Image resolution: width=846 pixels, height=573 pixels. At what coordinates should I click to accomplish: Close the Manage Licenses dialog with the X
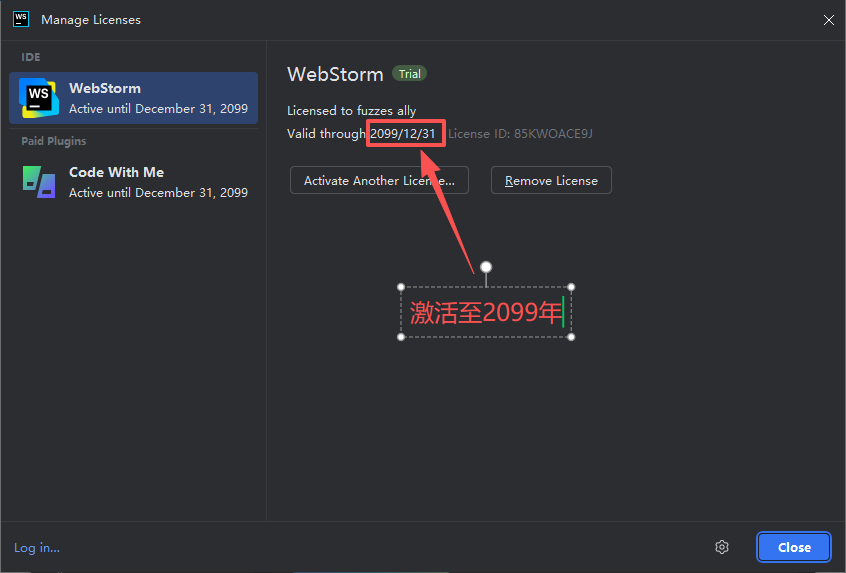click(x=828, y=19)
